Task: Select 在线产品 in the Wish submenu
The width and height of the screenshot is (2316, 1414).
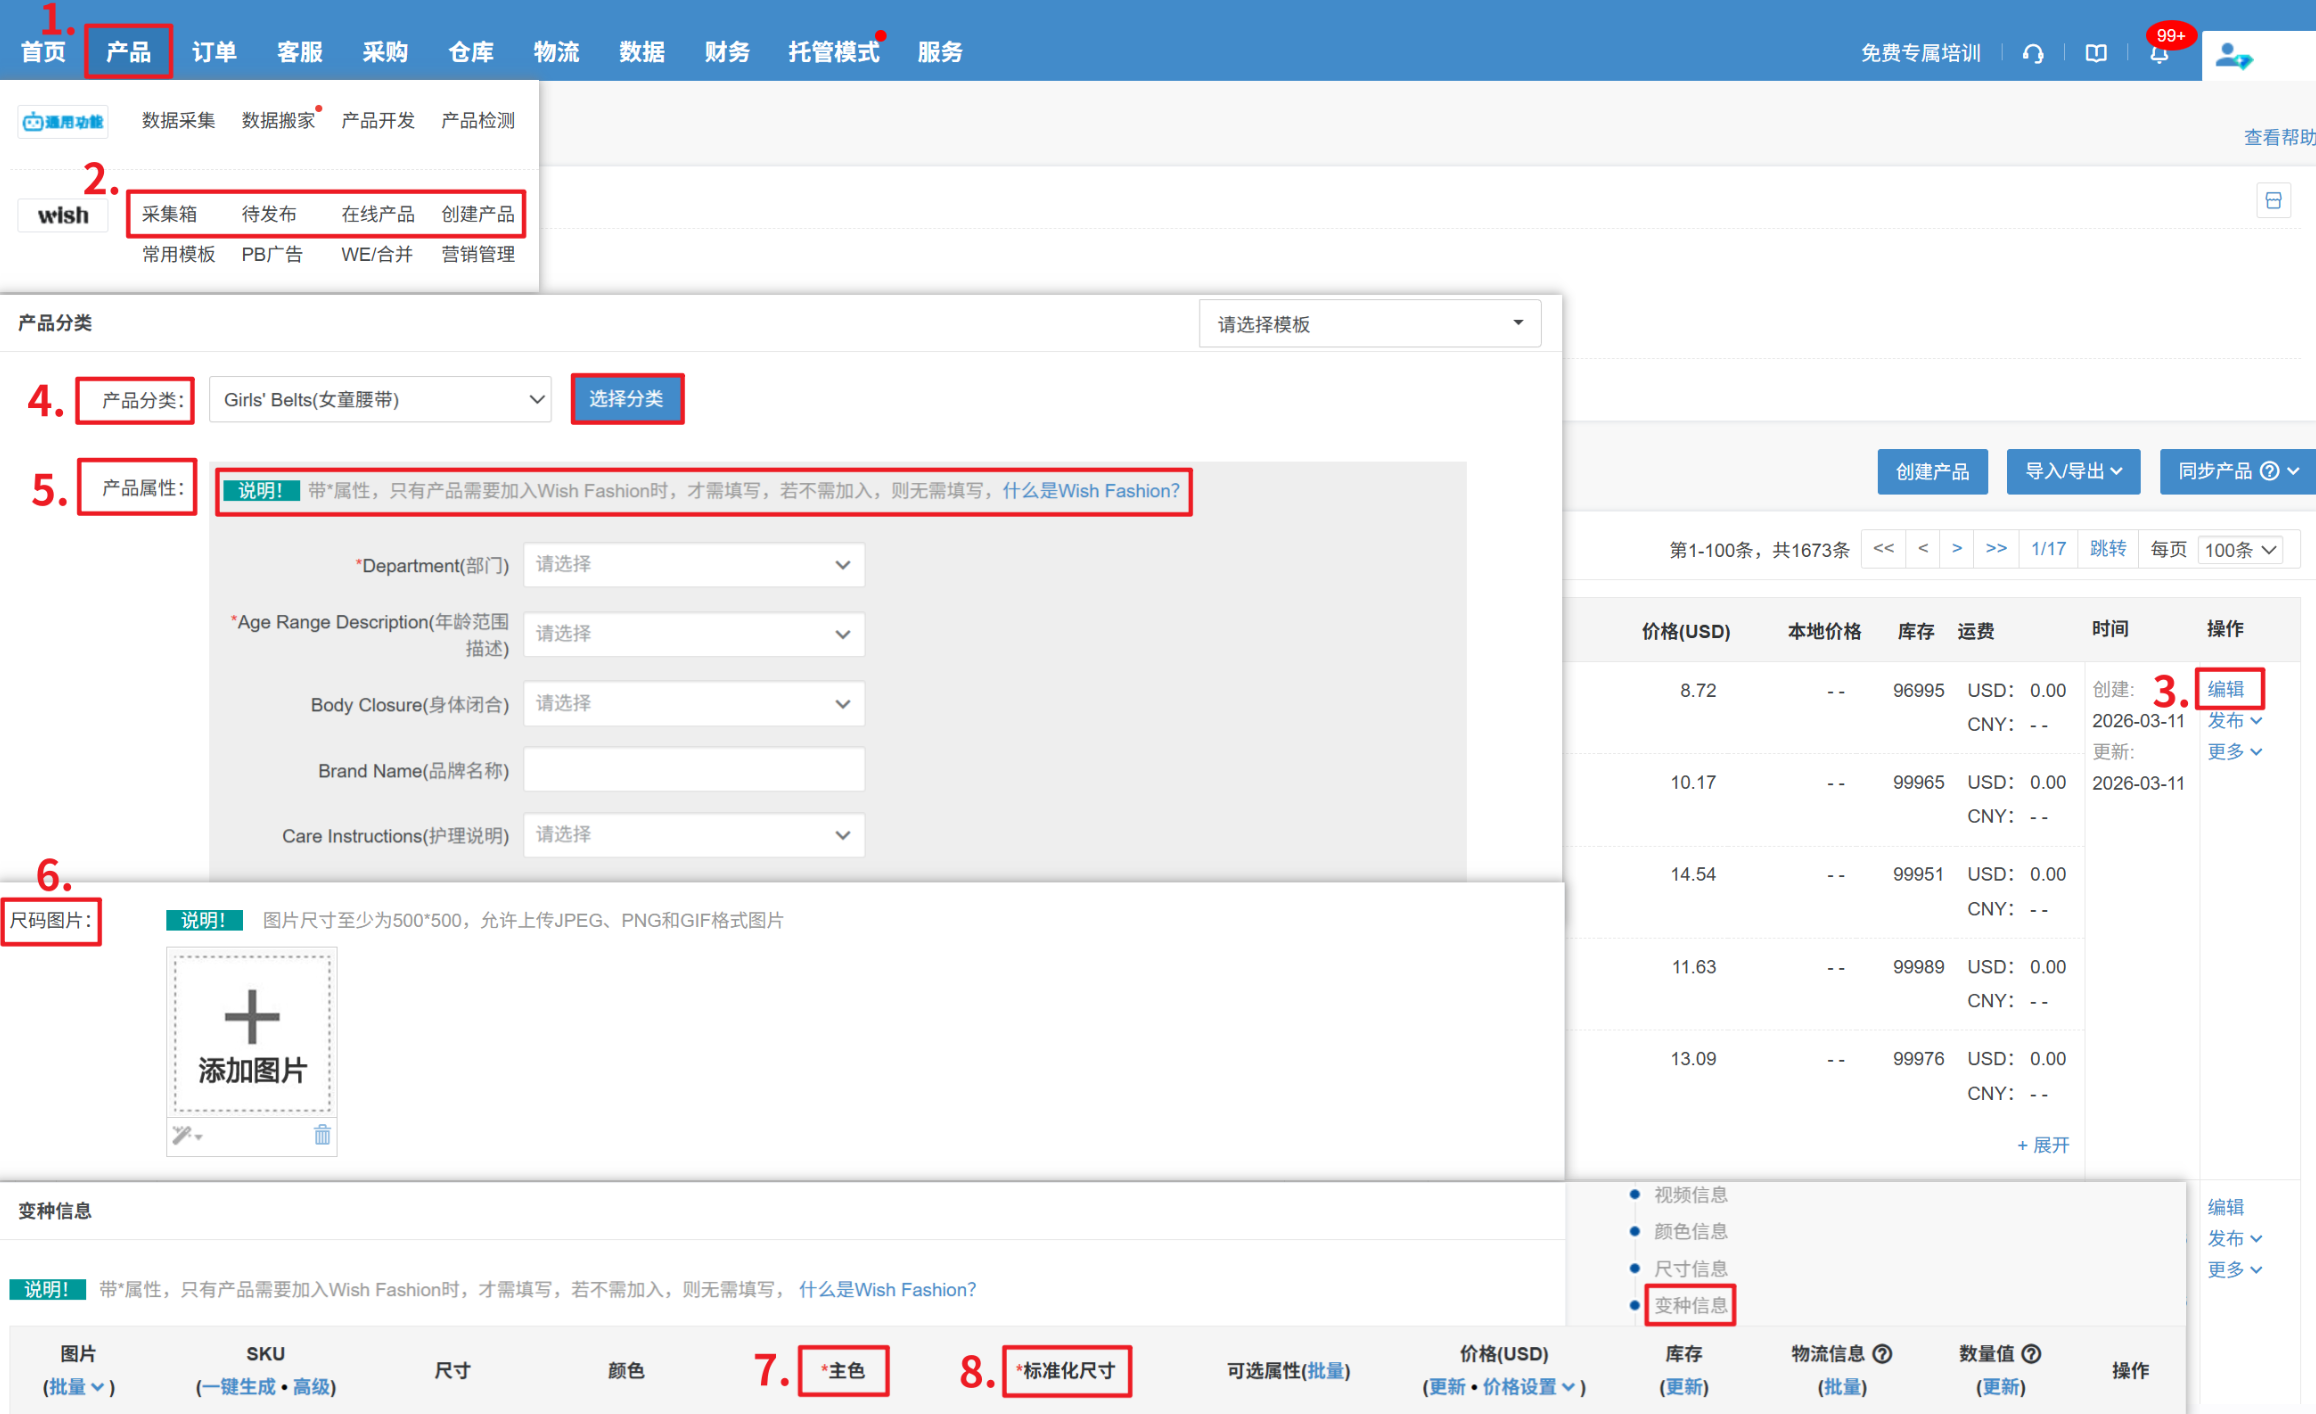Action: (377, 214)
